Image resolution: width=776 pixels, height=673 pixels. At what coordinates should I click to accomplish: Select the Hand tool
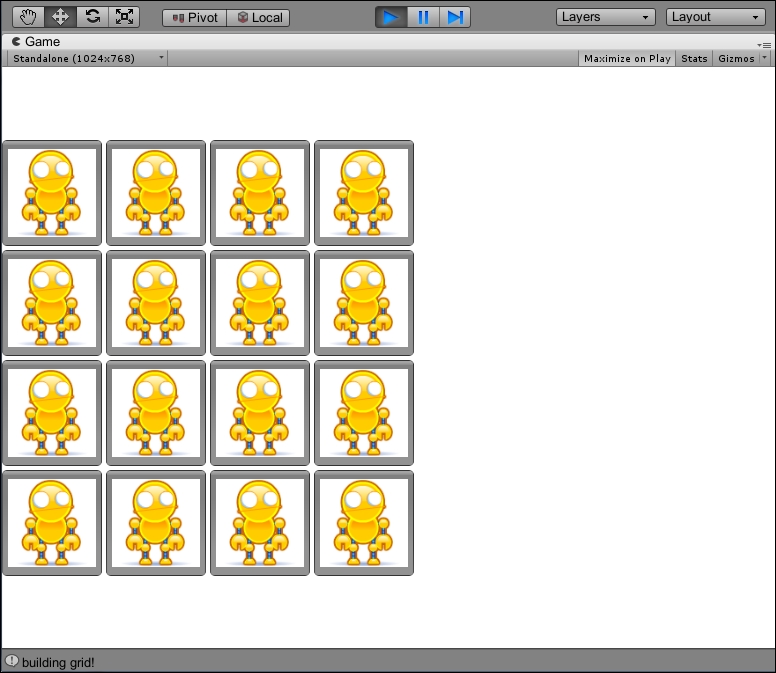pyautogui.click(x=28, y=17)
